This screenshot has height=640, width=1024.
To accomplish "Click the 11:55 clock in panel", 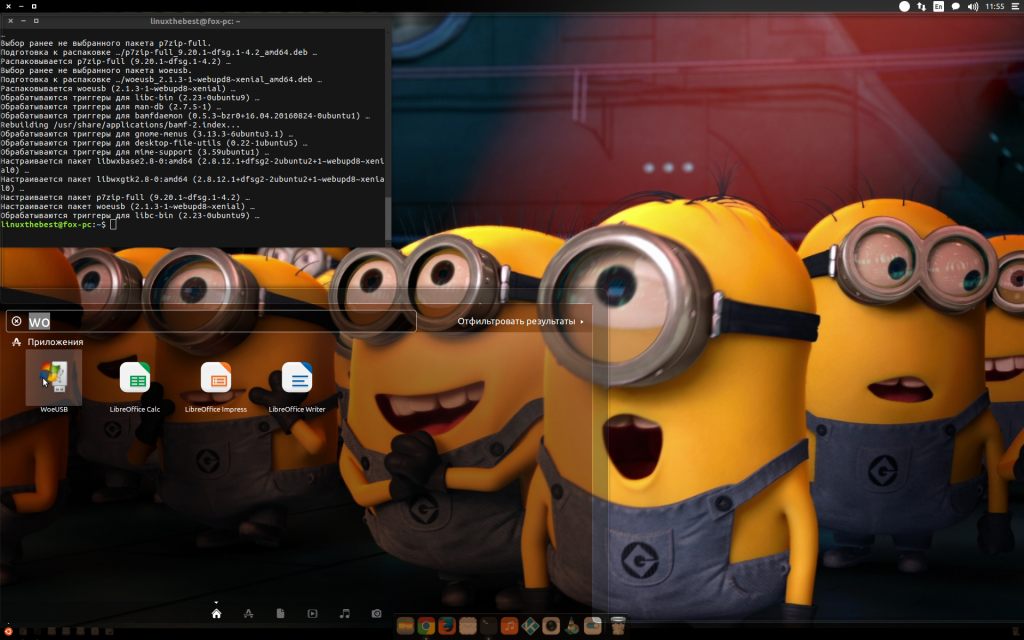I will point(994,6).
